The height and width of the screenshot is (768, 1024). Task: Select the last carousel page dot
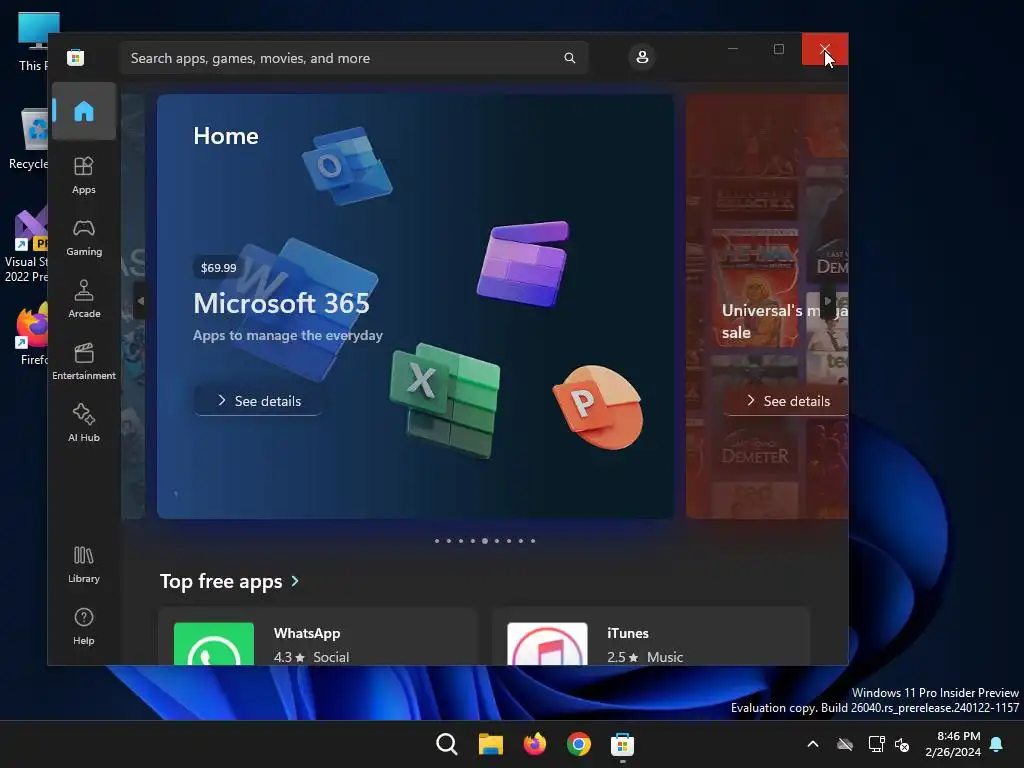(x=533, y=541)
